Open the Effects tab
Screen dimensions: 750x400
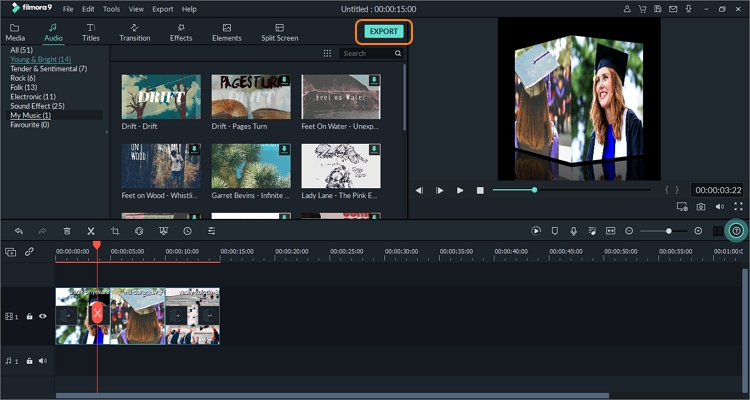pos(181,33)
